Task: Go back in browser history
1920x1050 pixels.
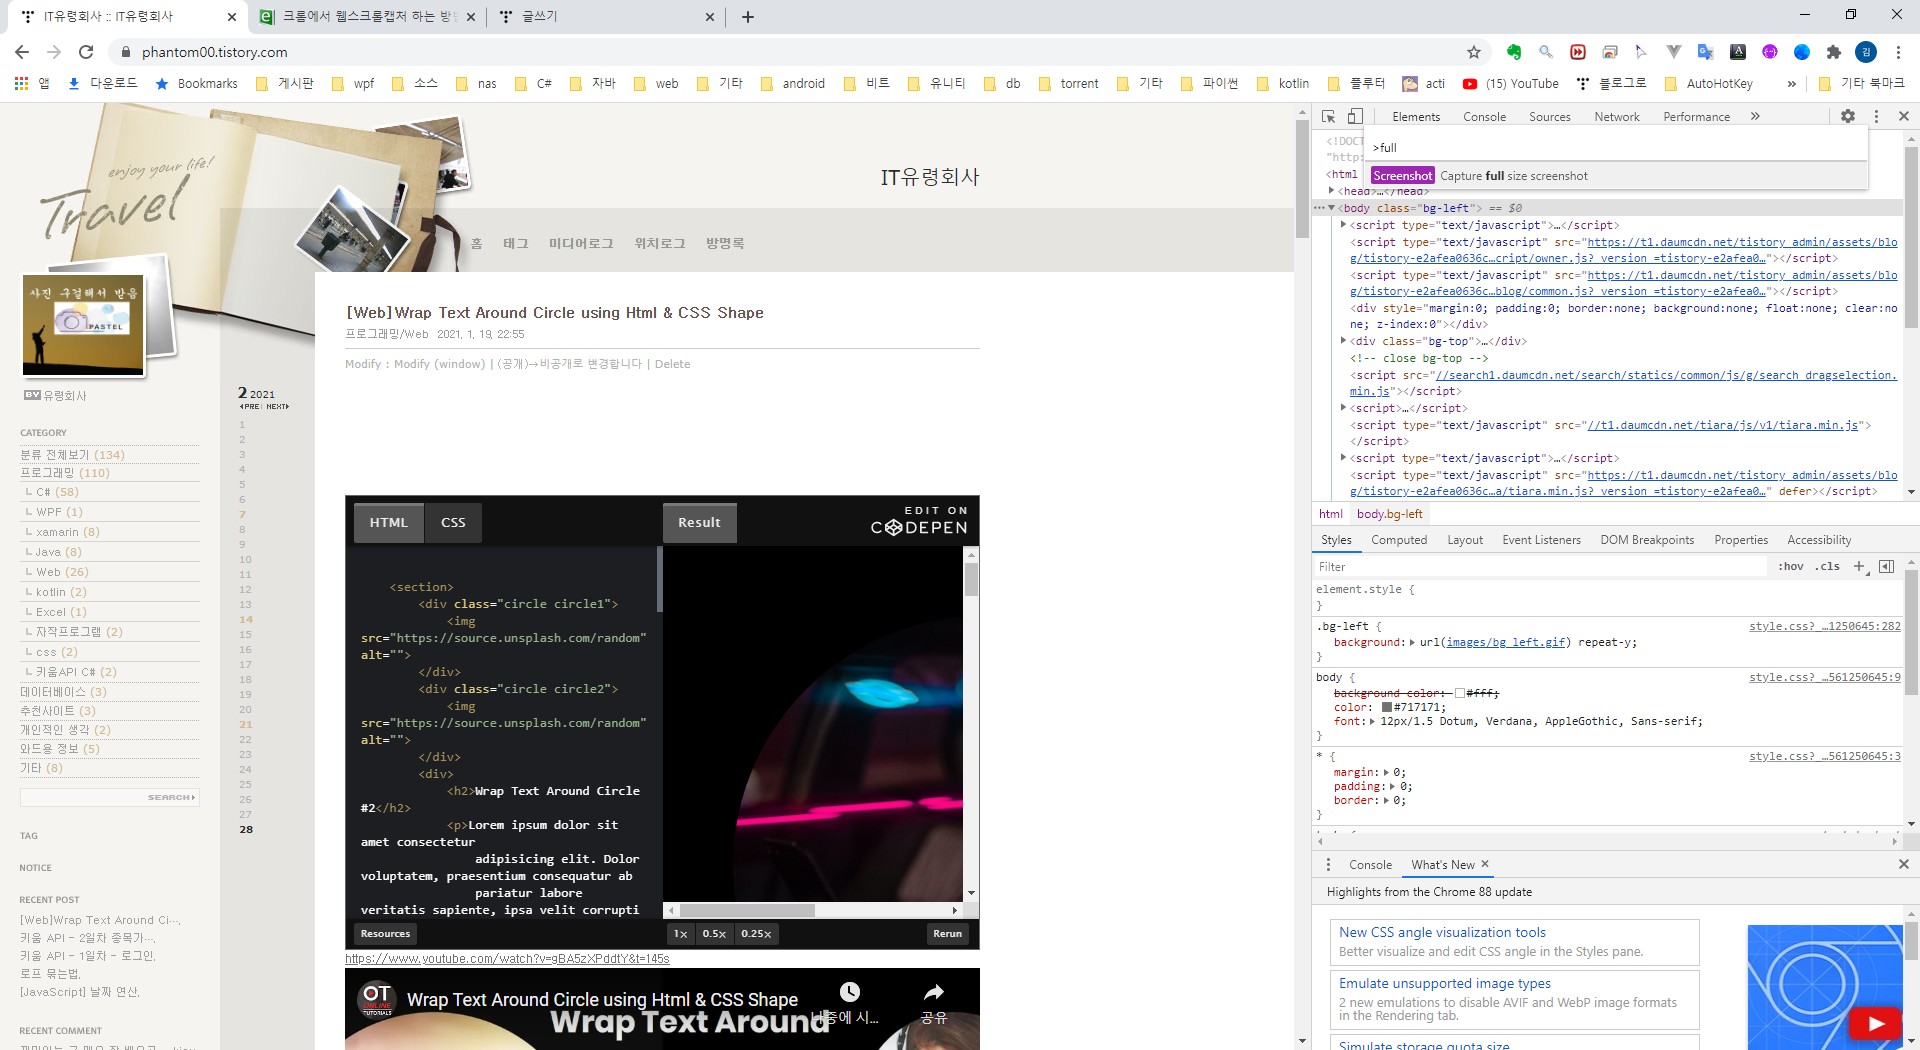Action: click(22, 52)
